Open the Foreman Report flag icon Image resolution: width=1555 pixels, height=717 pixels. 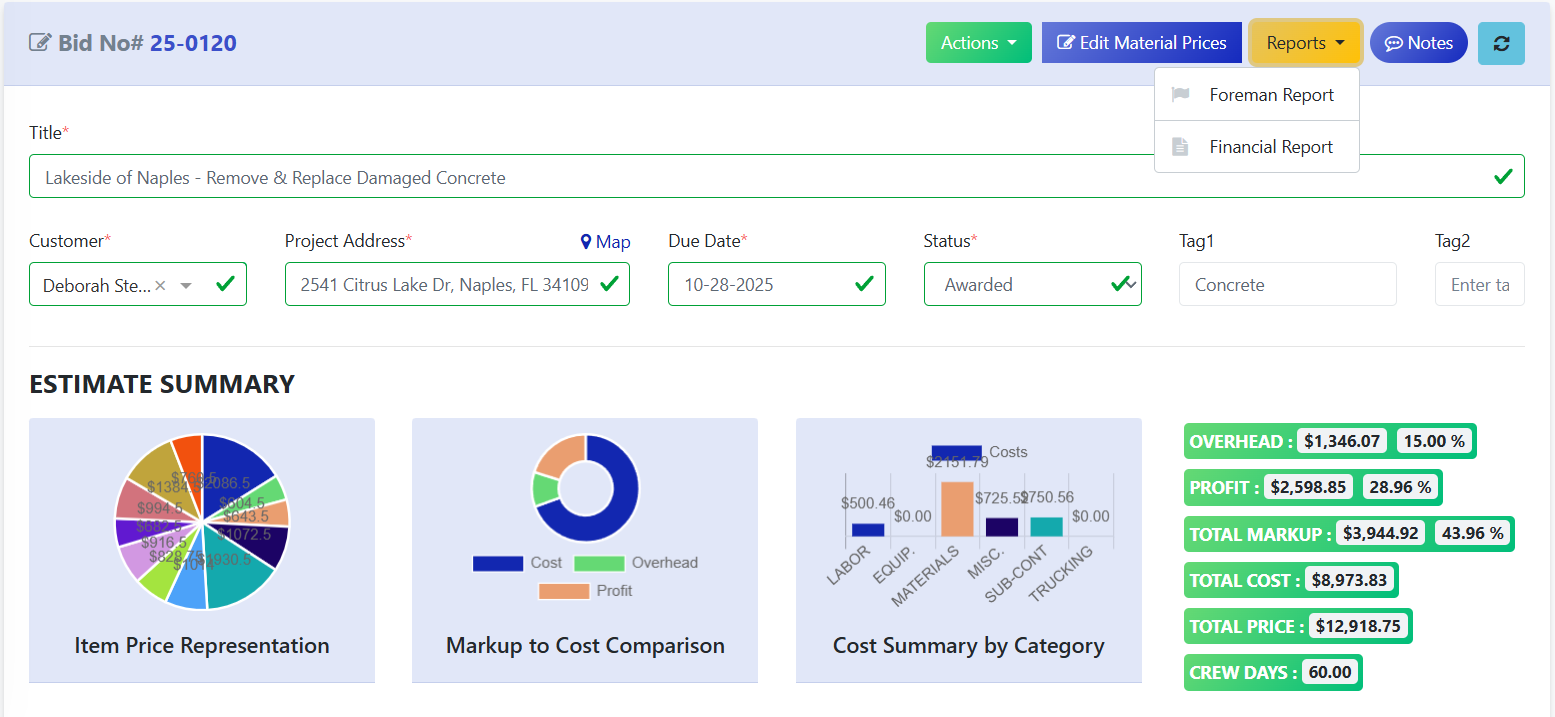click(x=1181, y=94)
